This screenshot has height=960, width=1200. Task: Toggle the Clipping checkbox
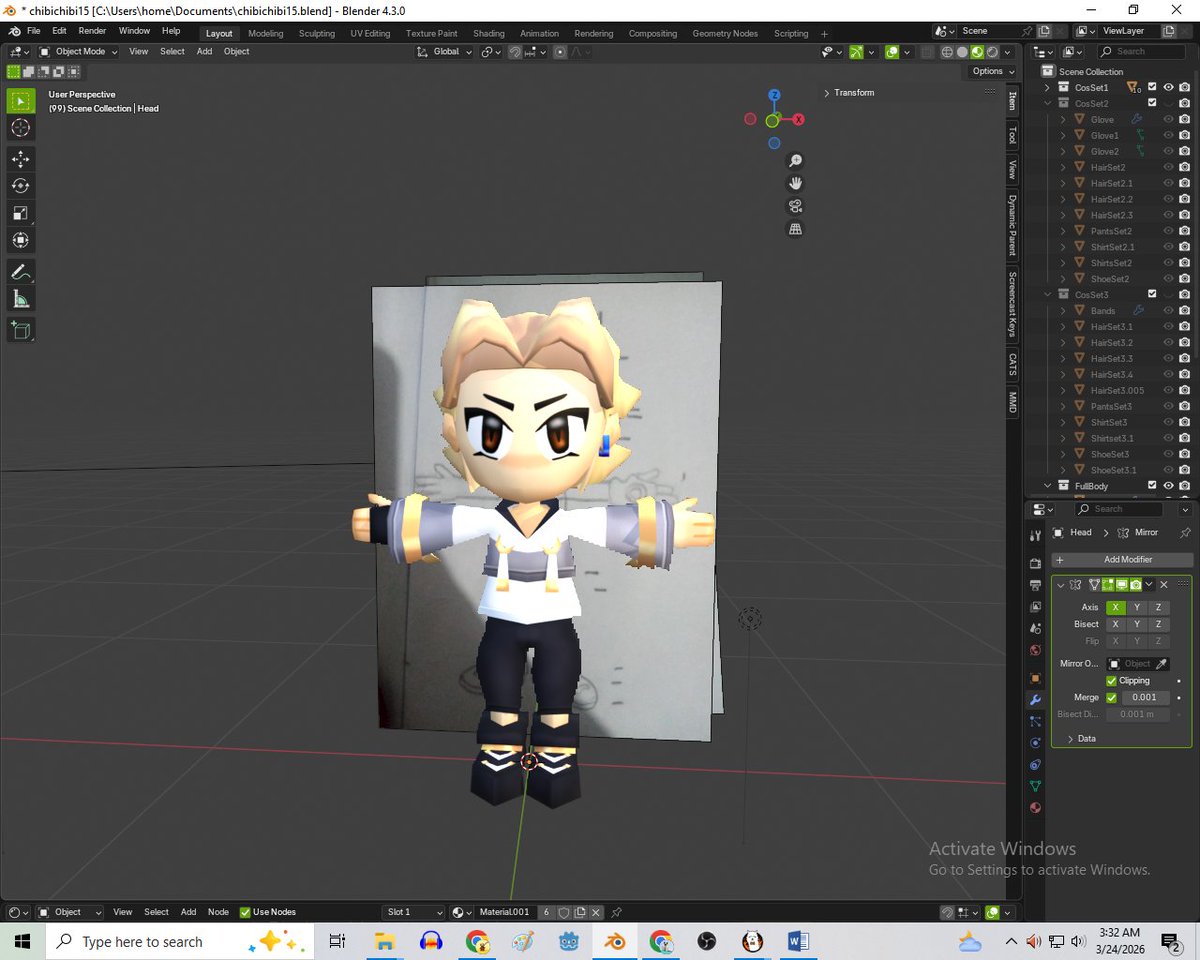point(1111,681)
